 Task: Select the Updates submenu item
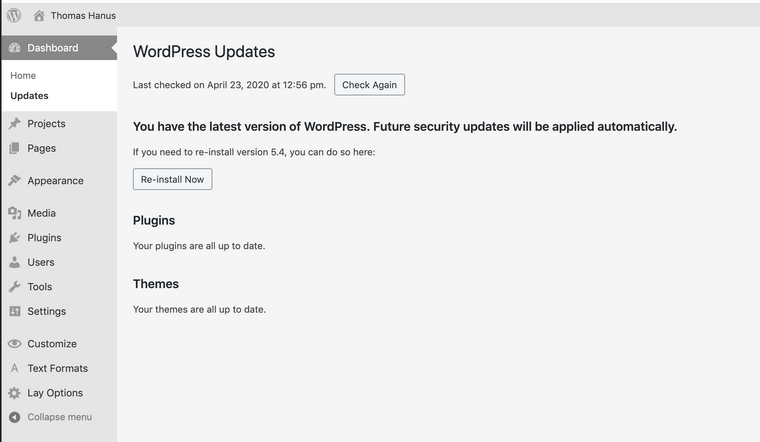(29, 96)
